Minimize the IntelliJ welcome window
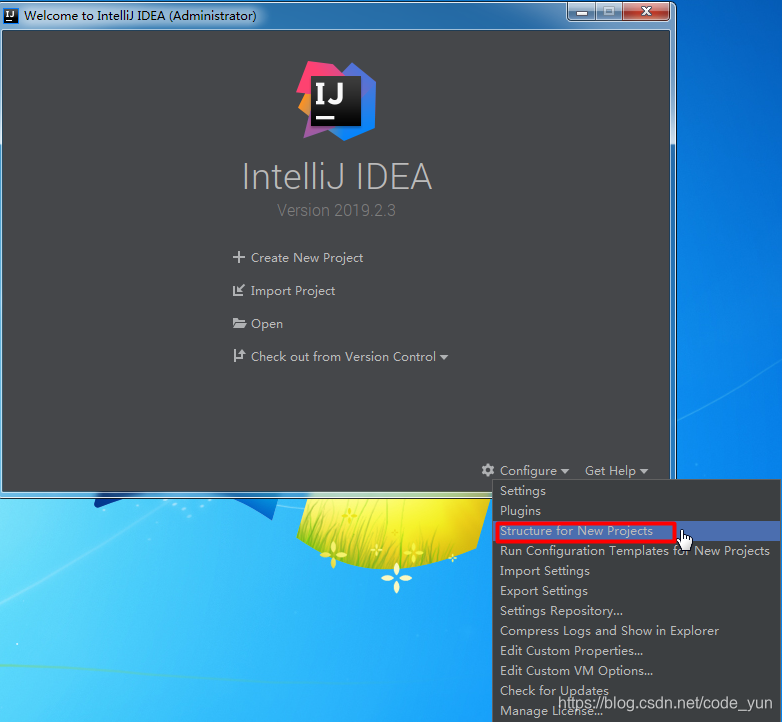Image resolution: width=782 pixels, height=722 pixels. point(582,11)
